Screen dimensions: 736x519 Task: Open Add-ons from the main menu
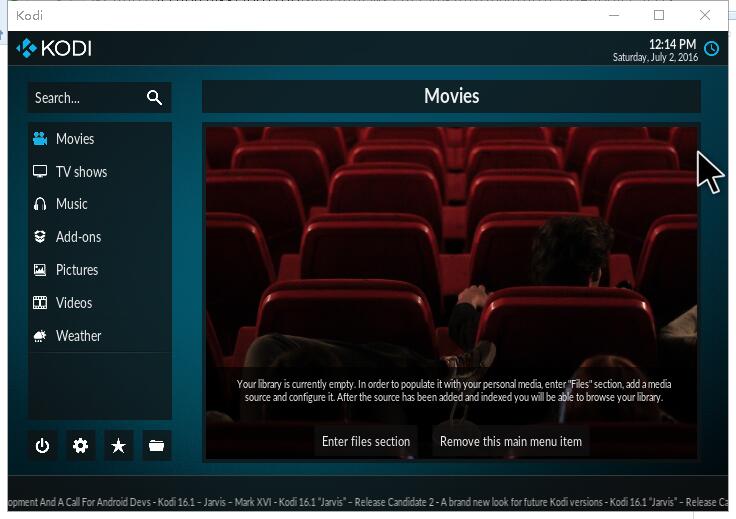point(78,237)
